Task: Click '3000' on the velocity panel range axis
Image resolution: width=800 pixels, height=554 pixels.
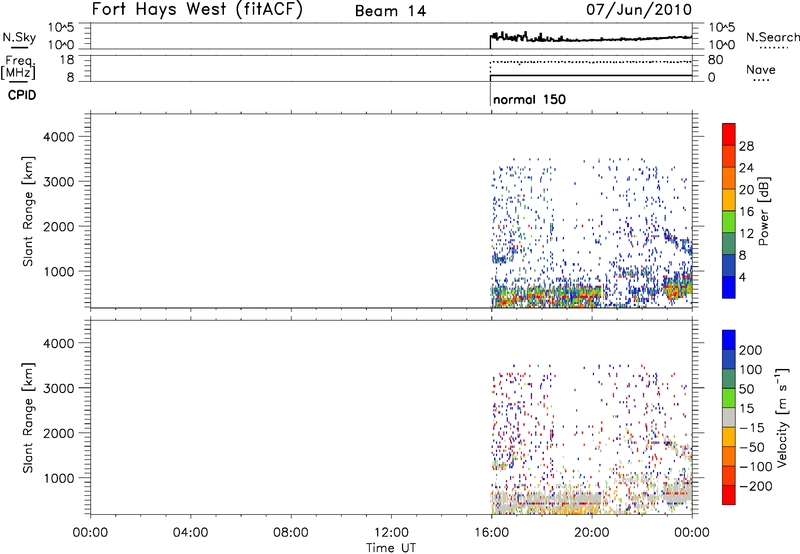Action: [59, 388]
